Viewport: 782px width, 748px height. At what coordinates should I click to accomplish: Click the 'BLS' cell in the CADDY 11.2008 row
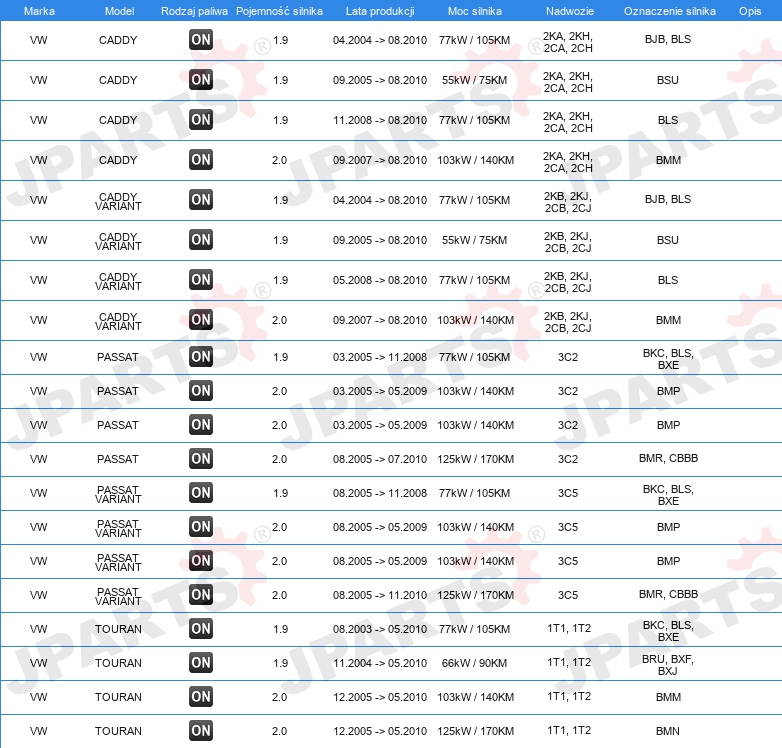click(668, 120)
